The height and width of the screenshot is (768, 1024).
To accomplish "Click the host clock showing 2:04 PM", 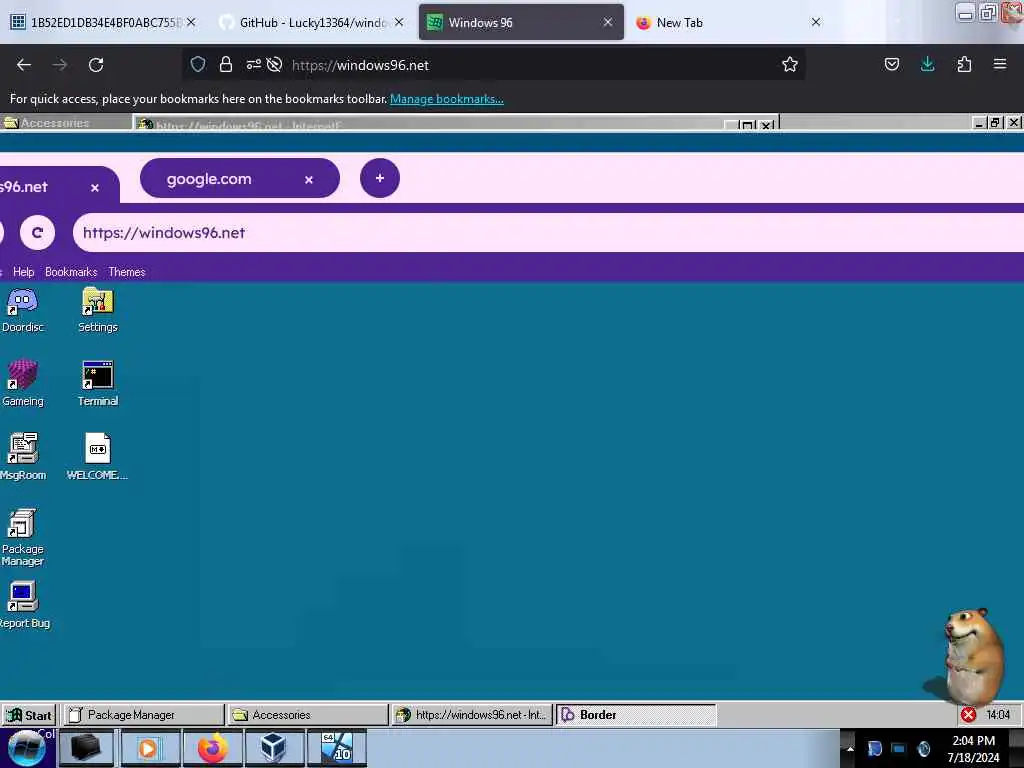I will pyautogui.click(x=974, y=749).
